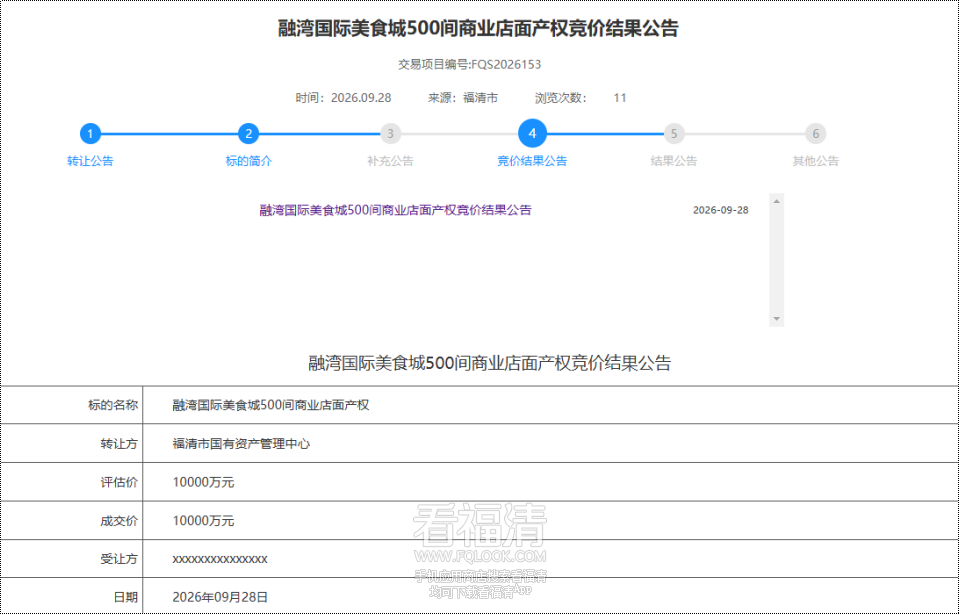Click the 评估价 row label
Viewport: 961px width, 615px height.
point(119,483)
